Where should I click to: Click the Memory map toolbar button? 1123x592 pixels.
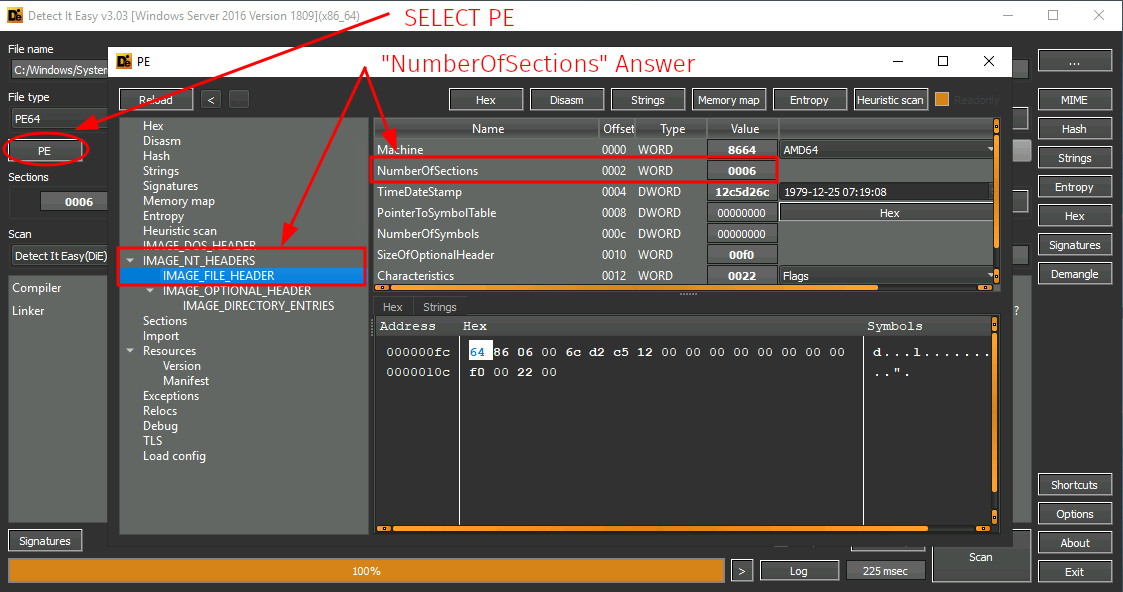[728, 99]
